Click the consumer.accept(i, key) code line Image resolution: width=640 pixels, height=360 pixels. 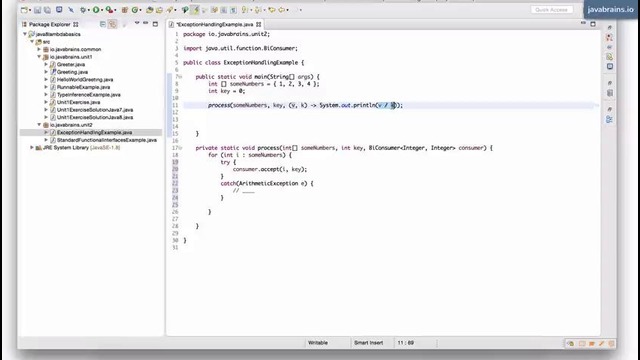(x=270, y=169)
